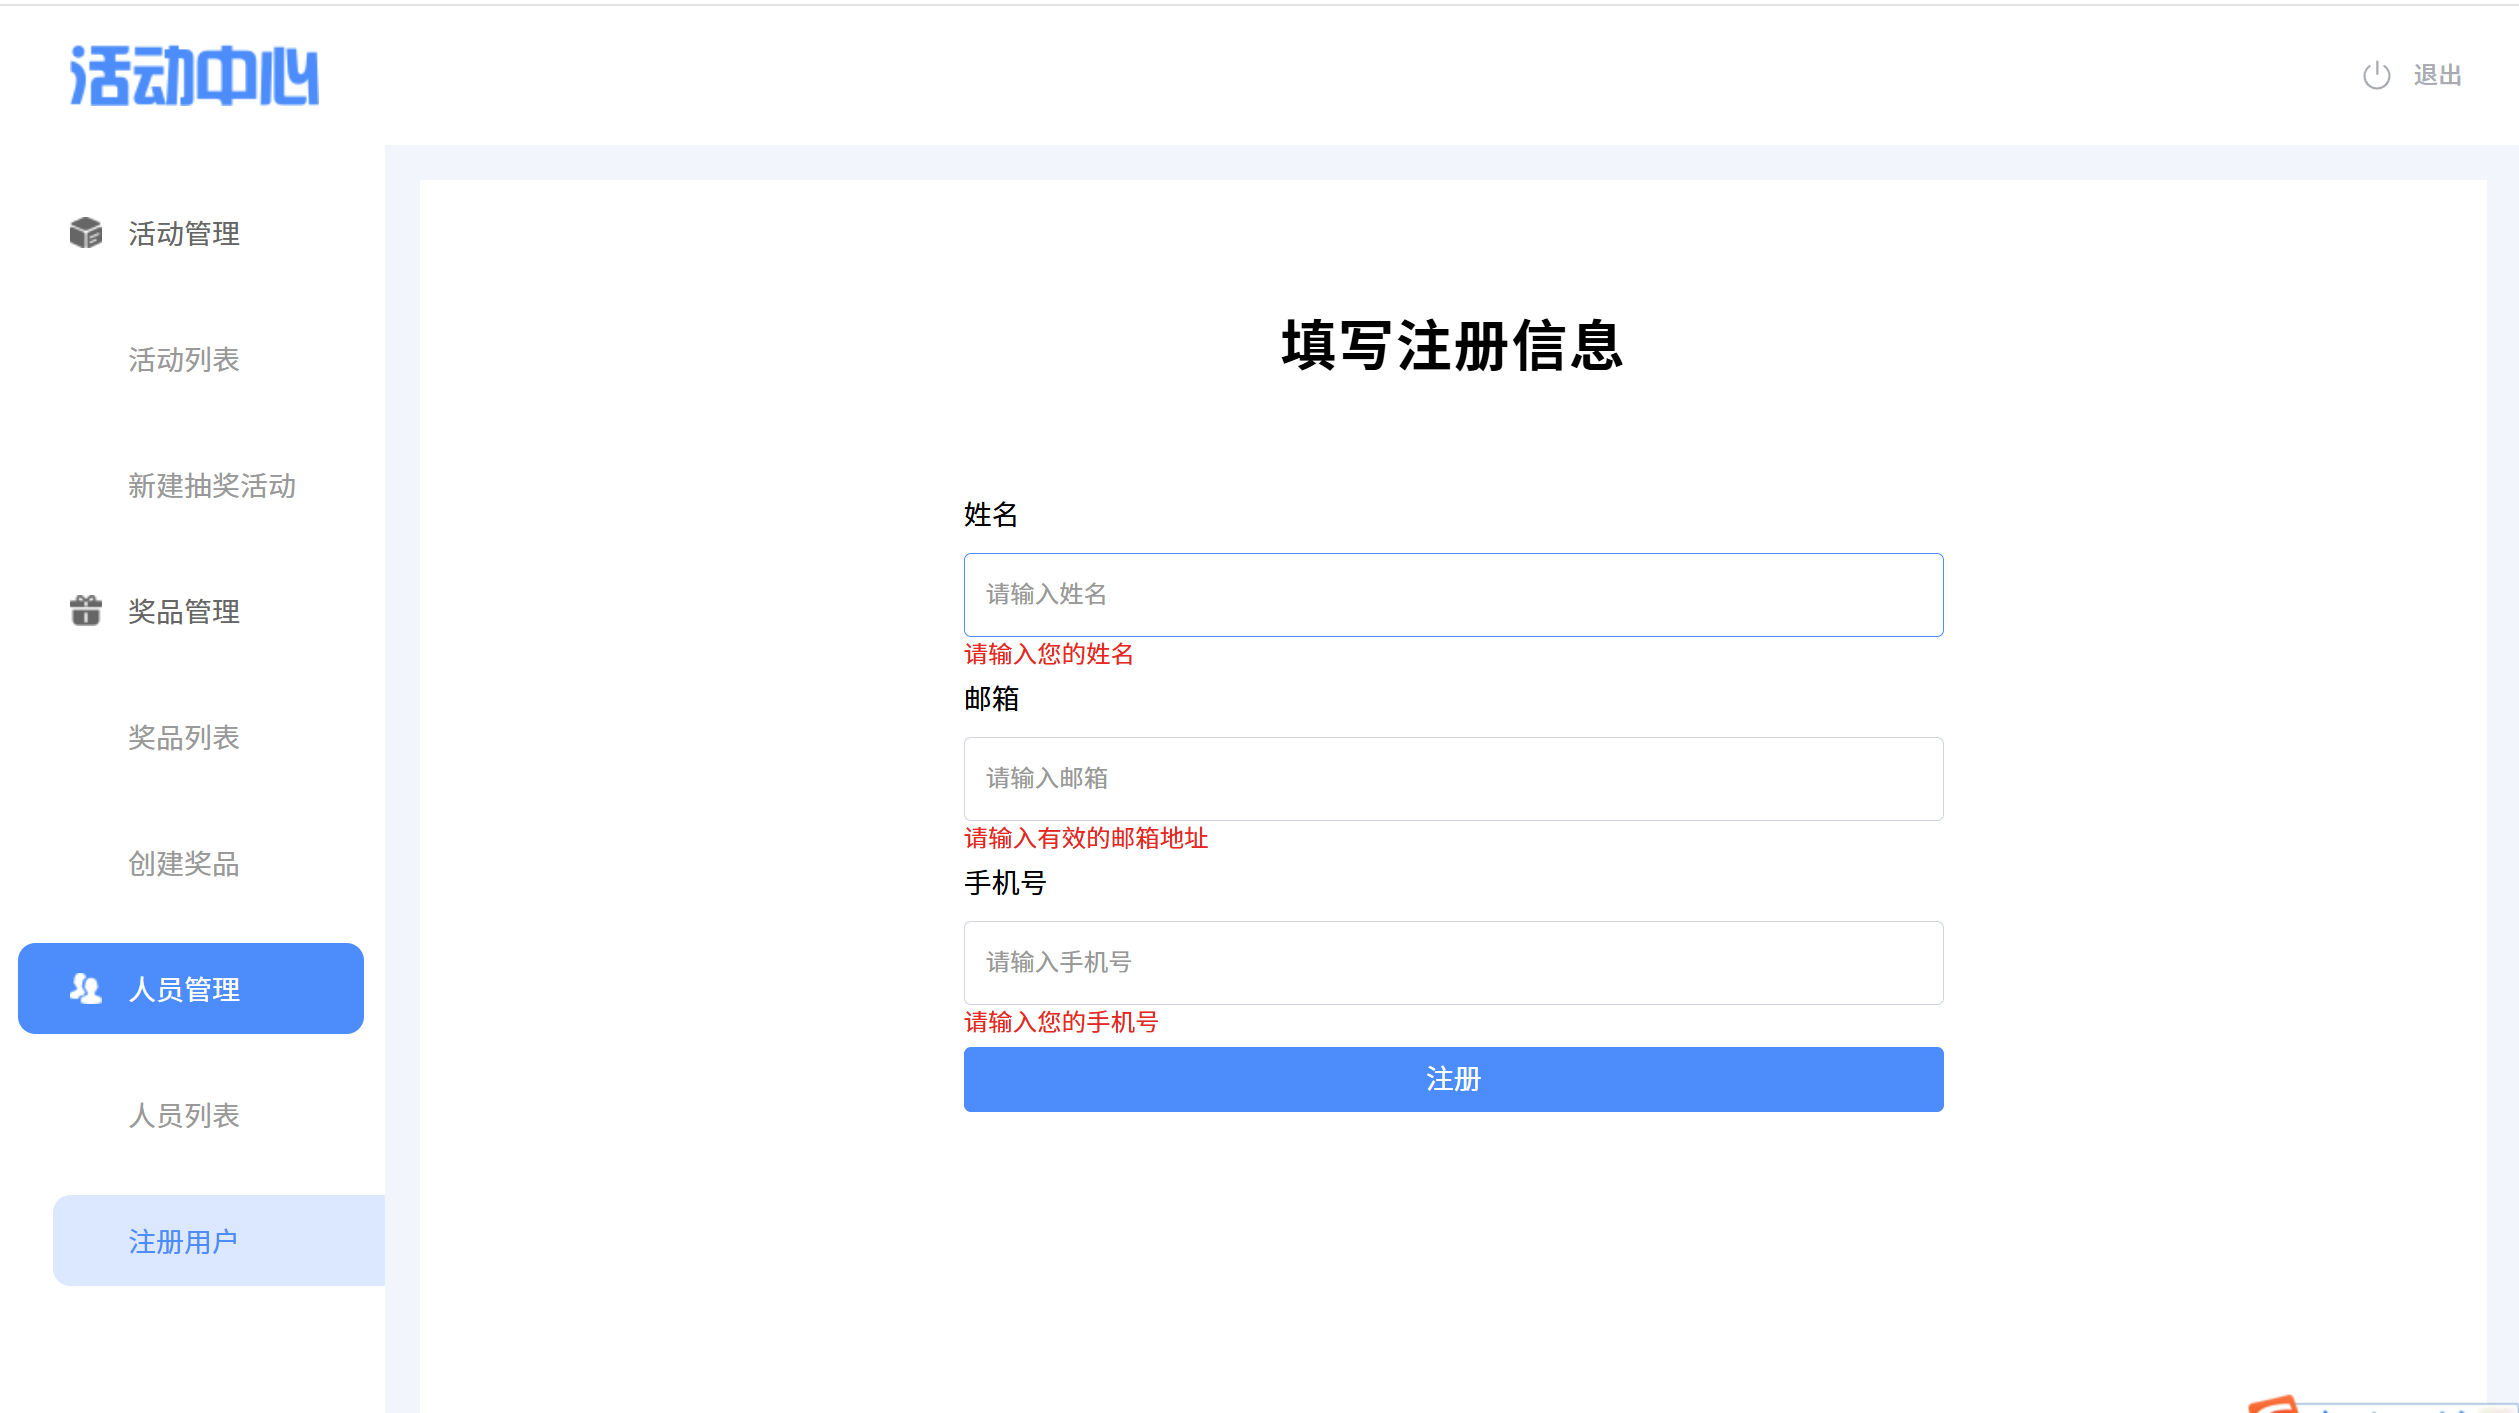Click the cube icon for 活动管理
Viewport: 2519px width, 1413px height.
point(86,233)
